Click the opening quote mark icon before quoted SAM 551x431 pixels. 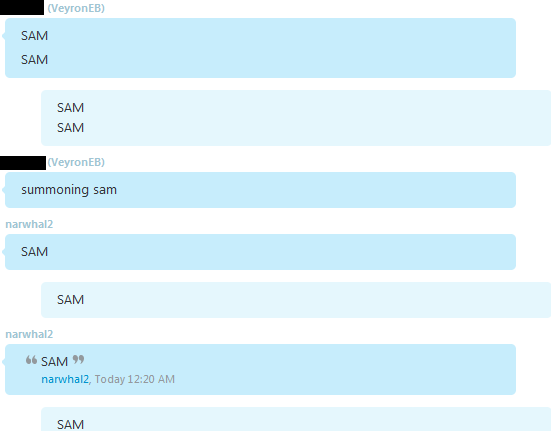[31, 360]
